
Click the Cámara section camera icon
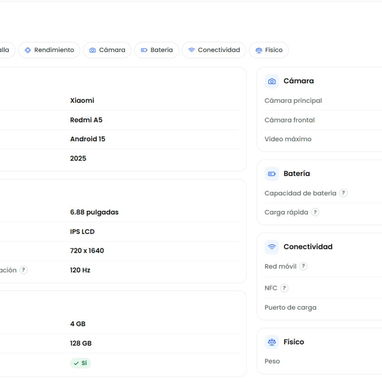coord(272,81)
